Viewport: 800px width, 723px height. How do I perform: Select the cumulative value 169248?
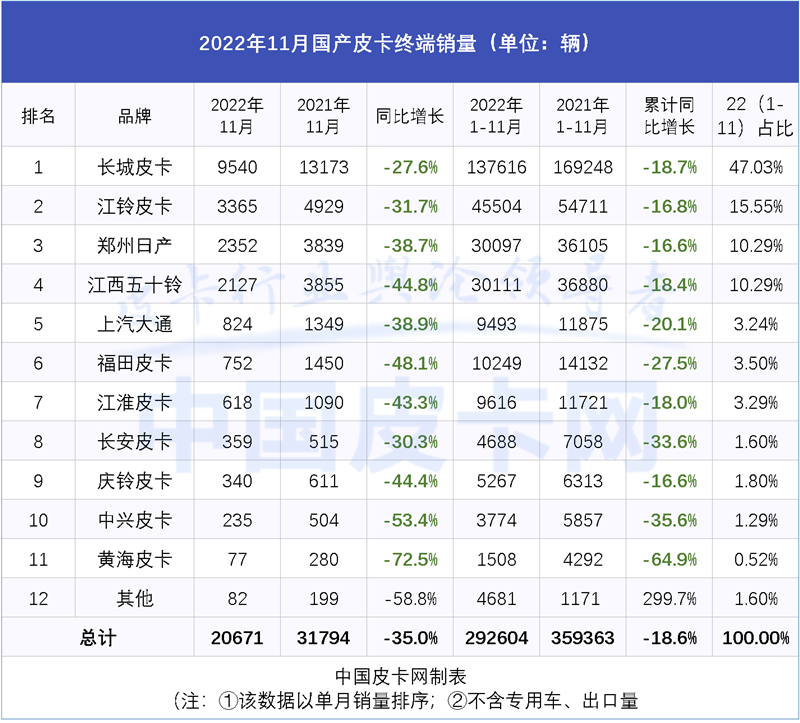tap(583, 167)
